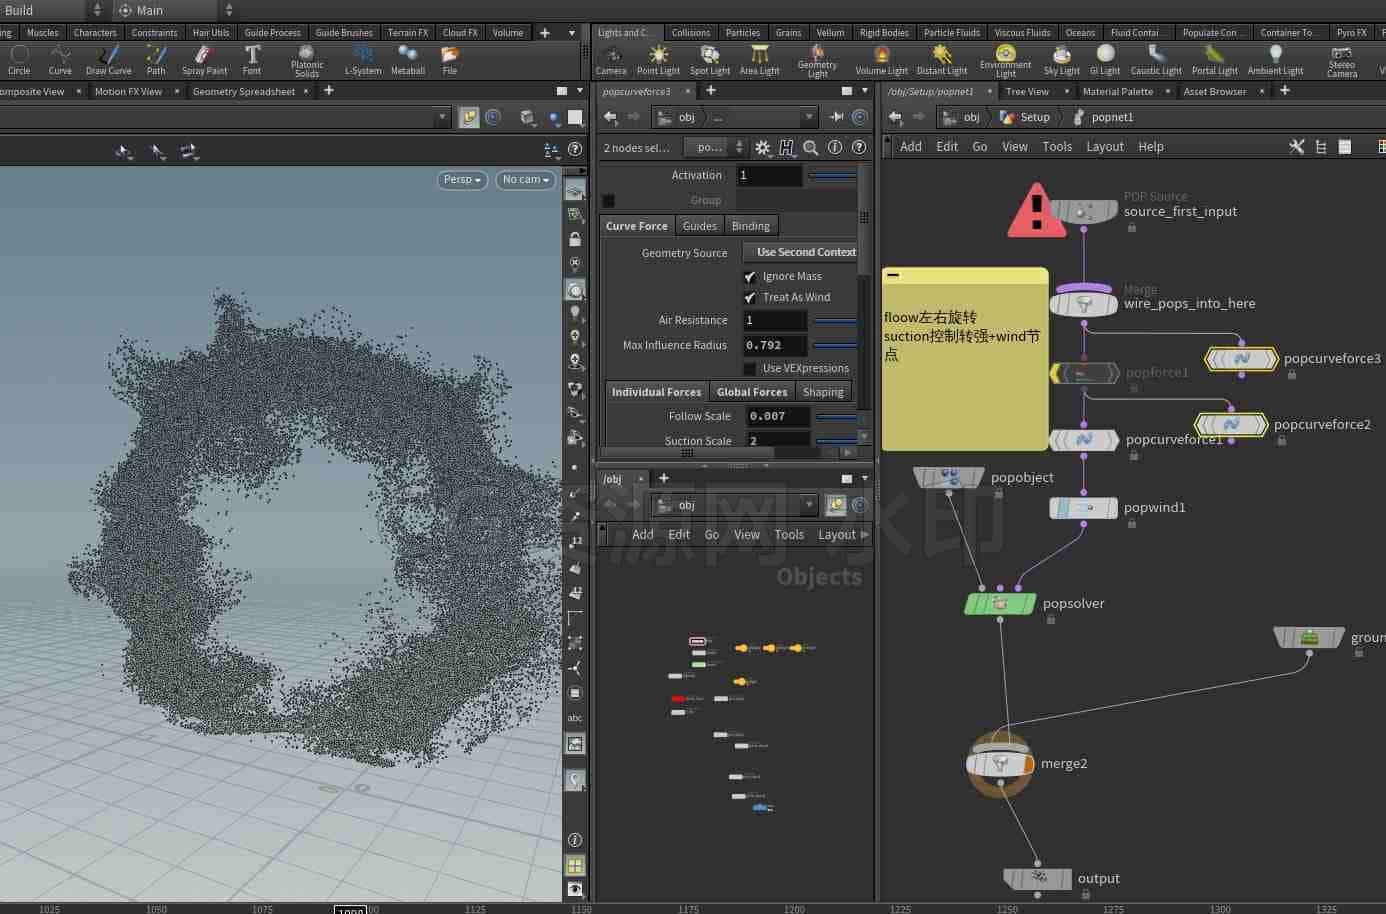Open the Main radial menu dropdown
Viewport: 1386px width, 914px height.
click(175, 10)
